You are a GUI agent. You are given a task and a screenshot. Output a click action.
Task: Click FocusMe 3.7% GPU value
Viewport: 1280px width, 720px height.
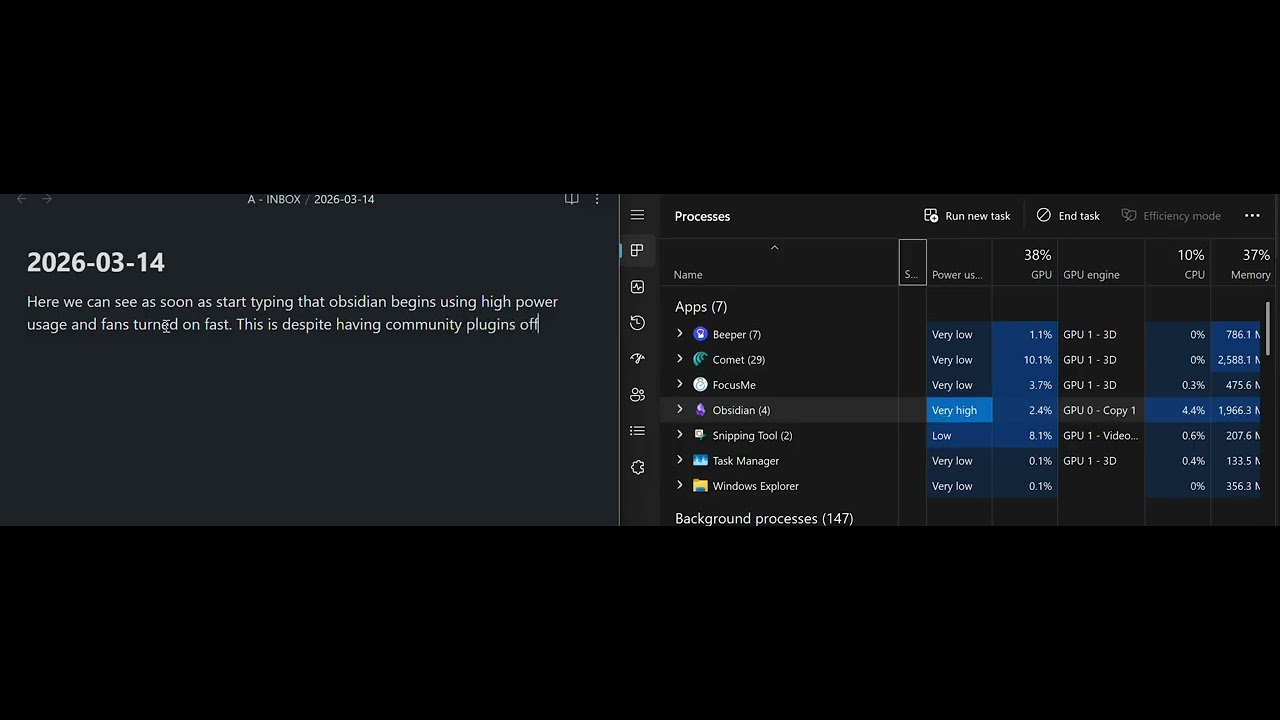(x=1040, y=385)
